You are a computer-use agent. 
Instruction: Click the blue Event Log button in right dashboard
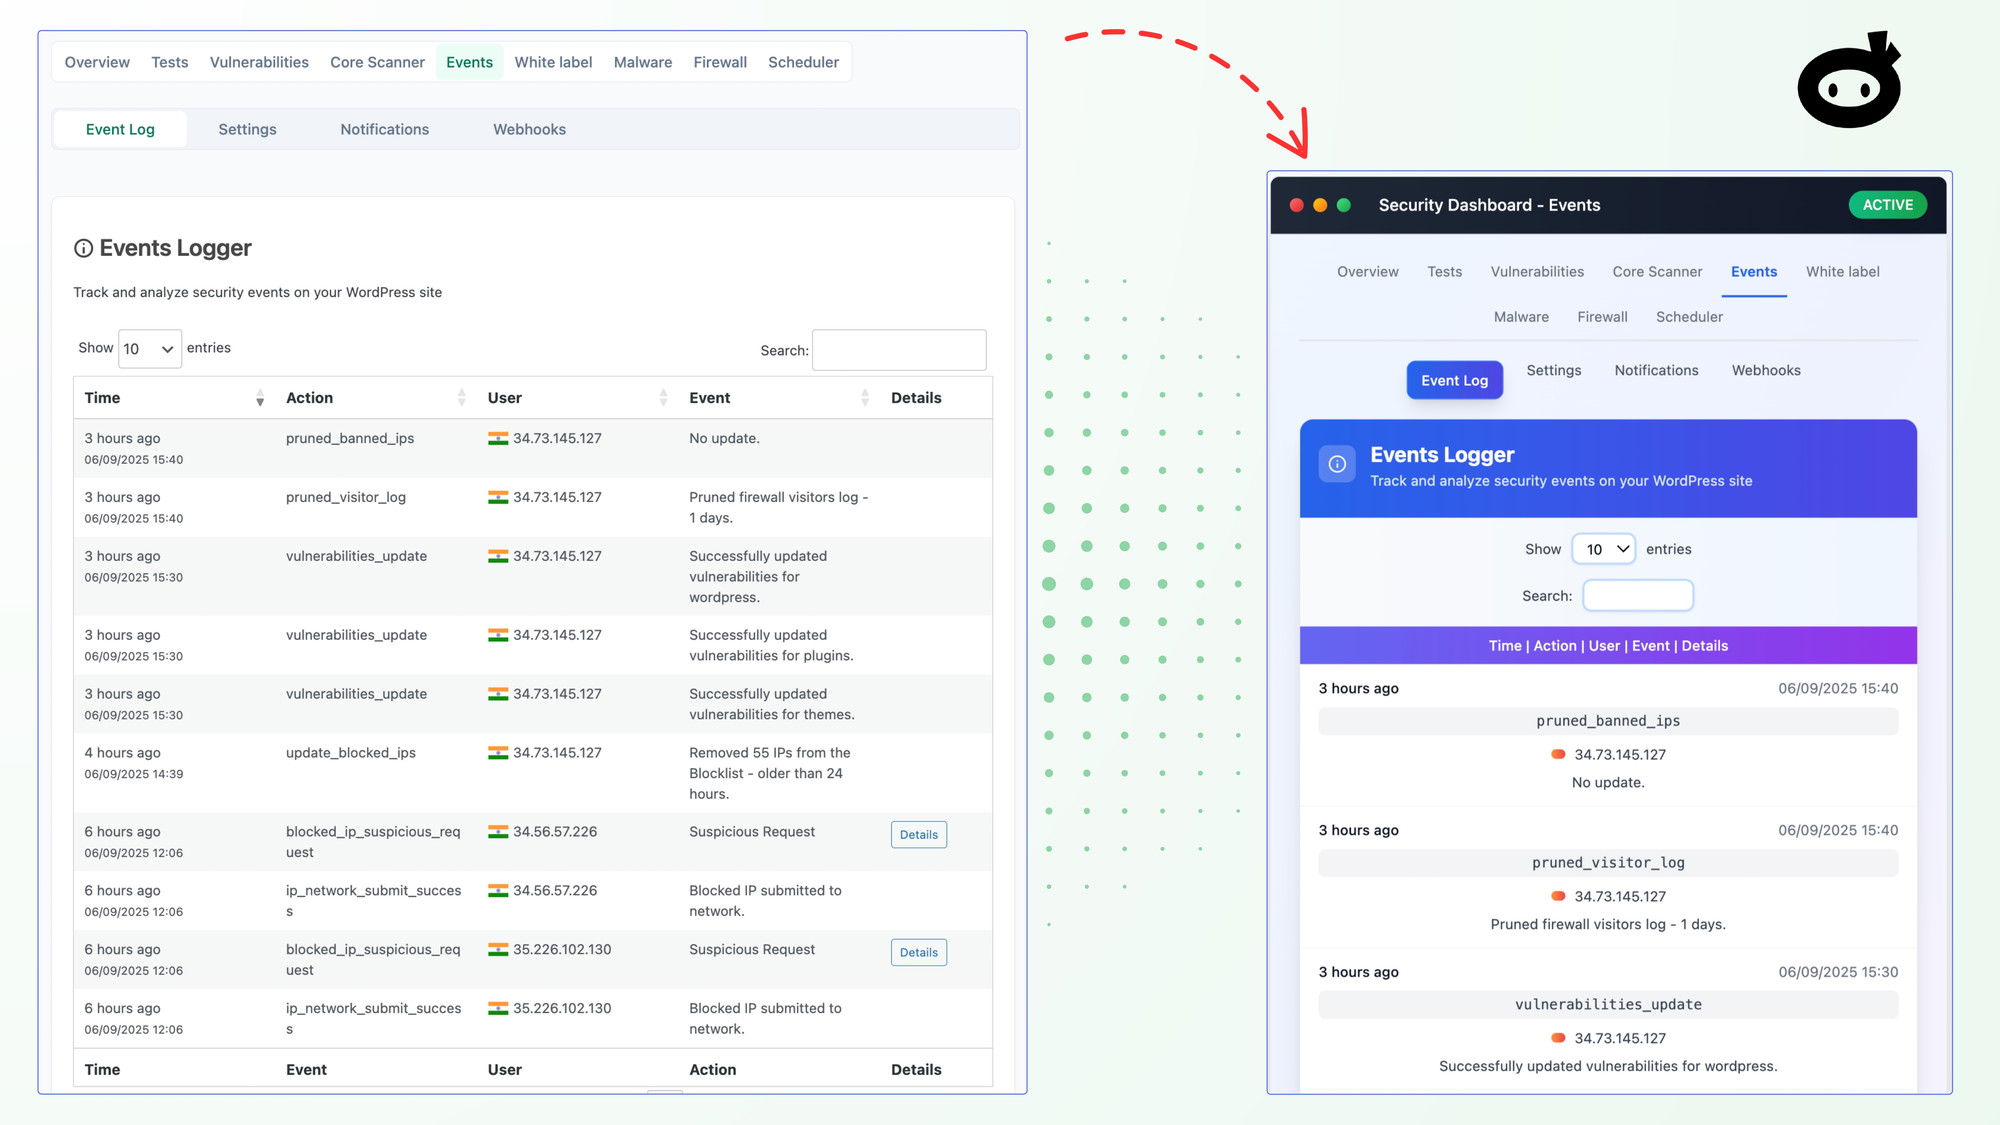click(x=1454, y=380)
